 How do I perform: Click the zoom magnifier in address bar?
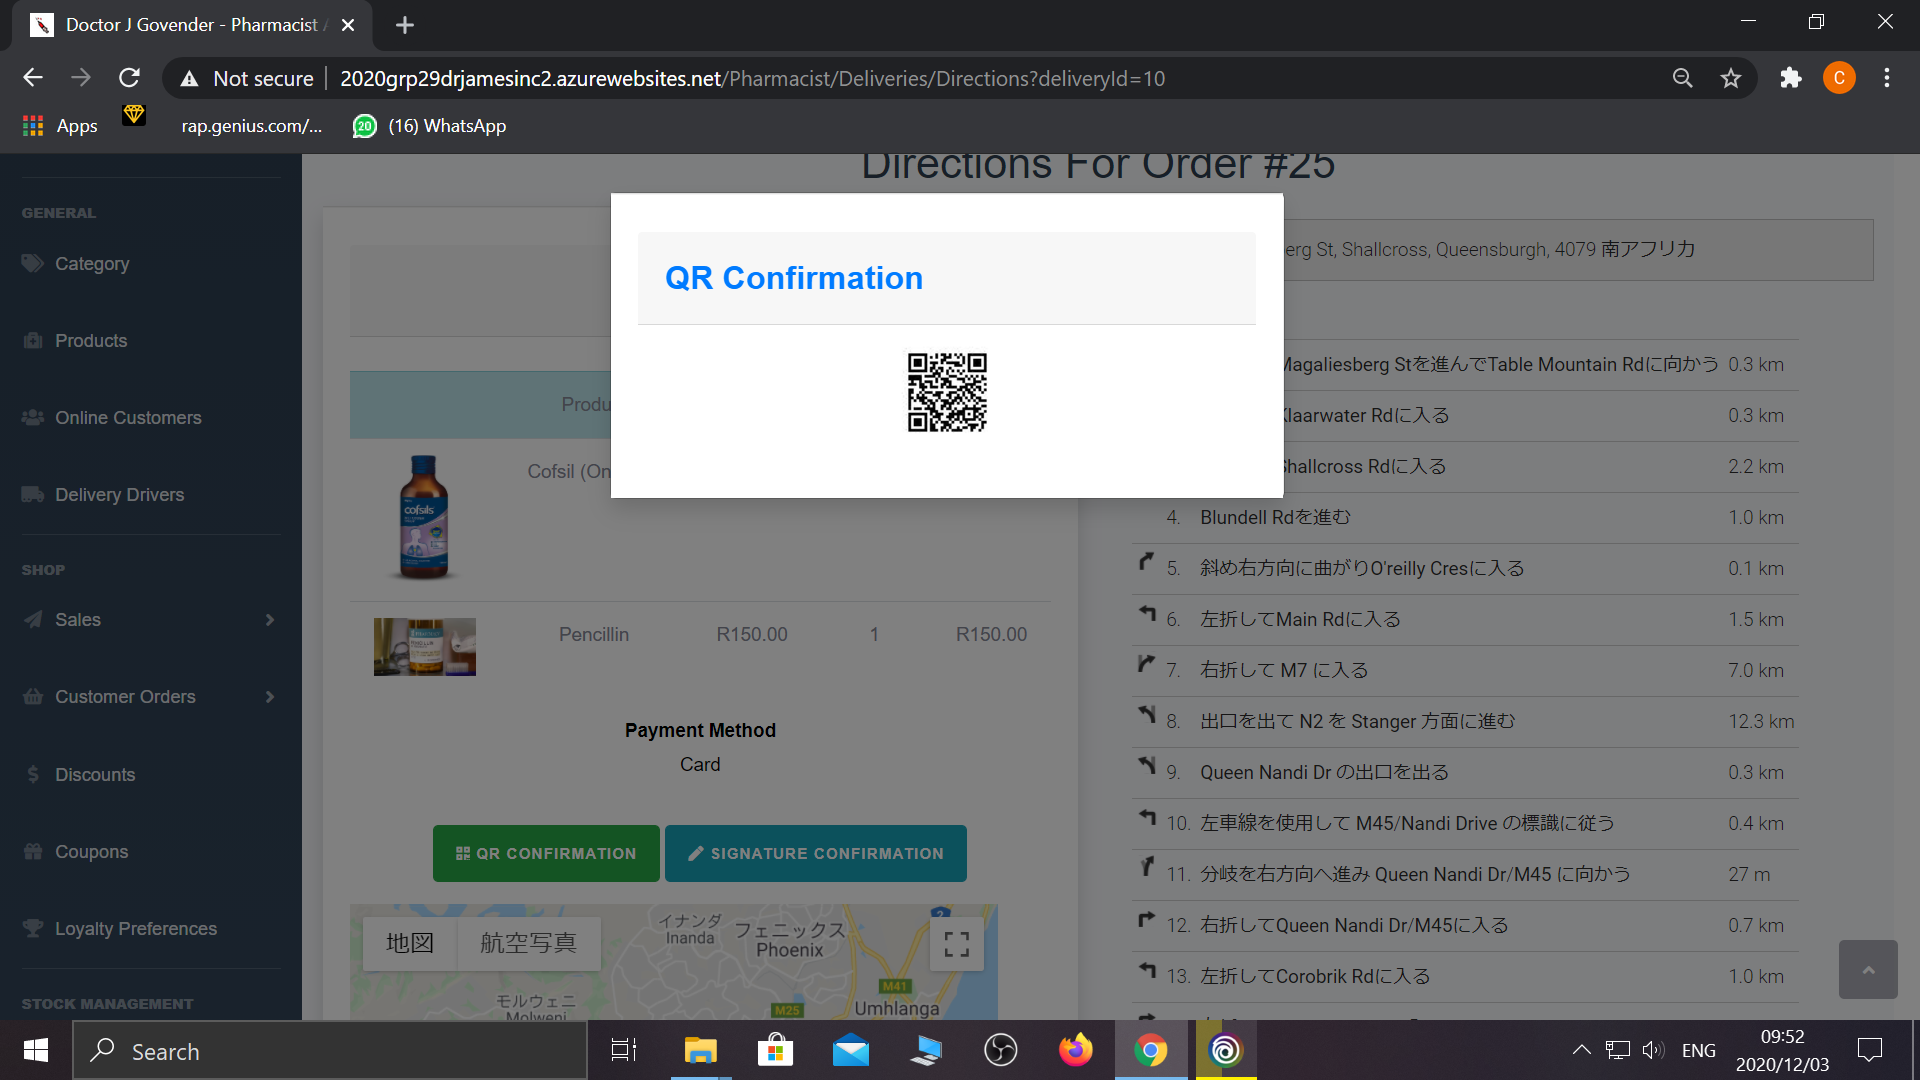coord(1683,78)
